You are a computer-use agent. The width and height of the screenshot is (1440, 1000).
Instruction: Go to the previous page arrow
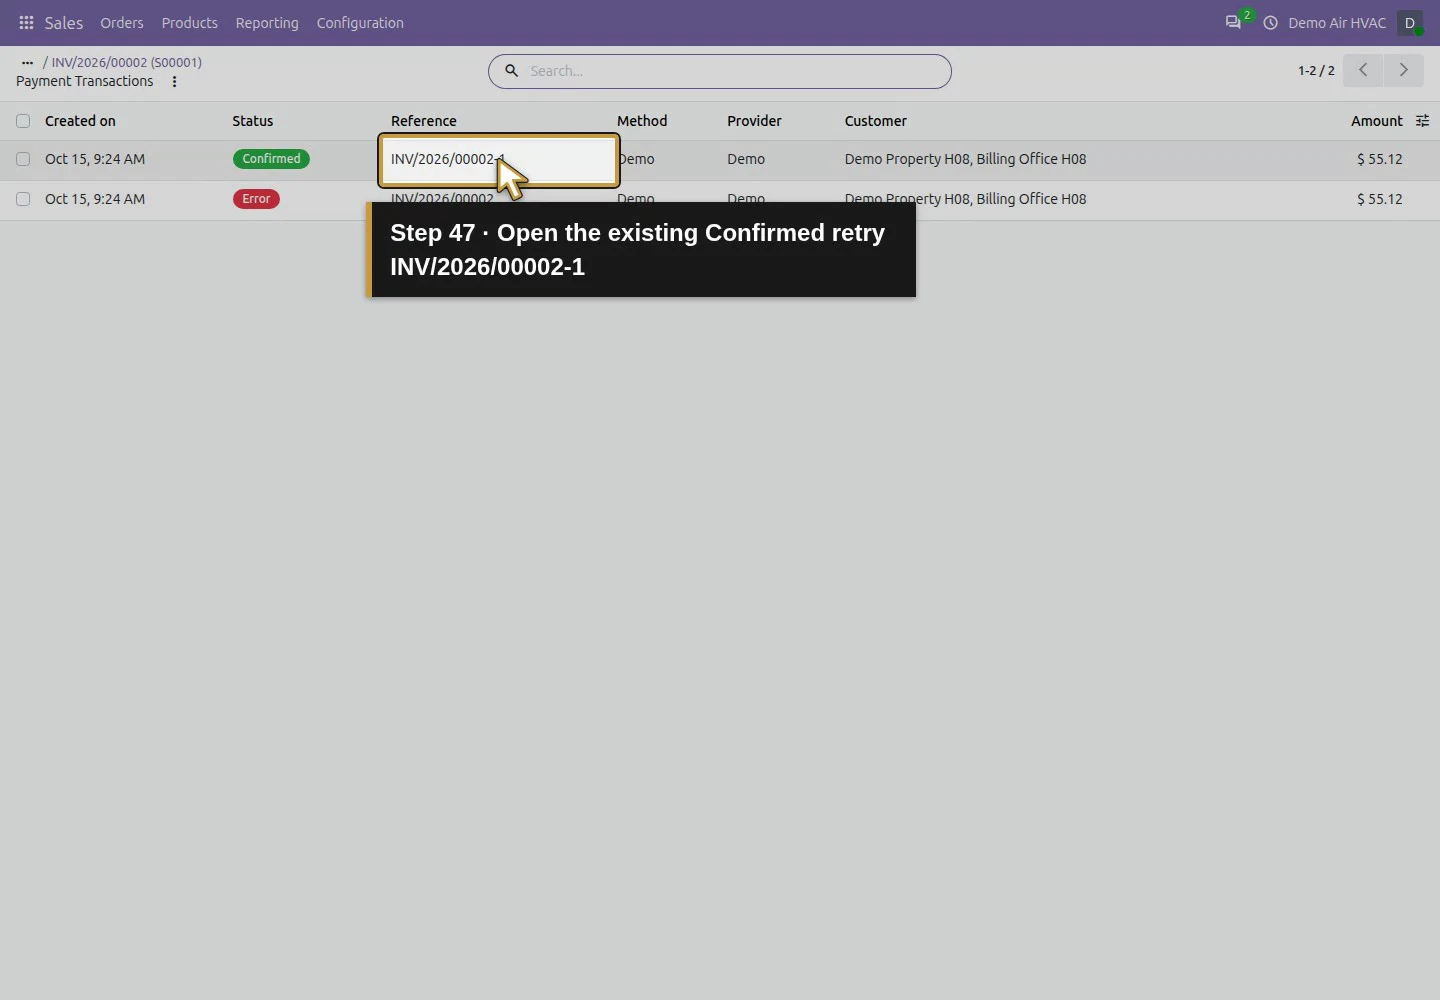[1363, 70]
